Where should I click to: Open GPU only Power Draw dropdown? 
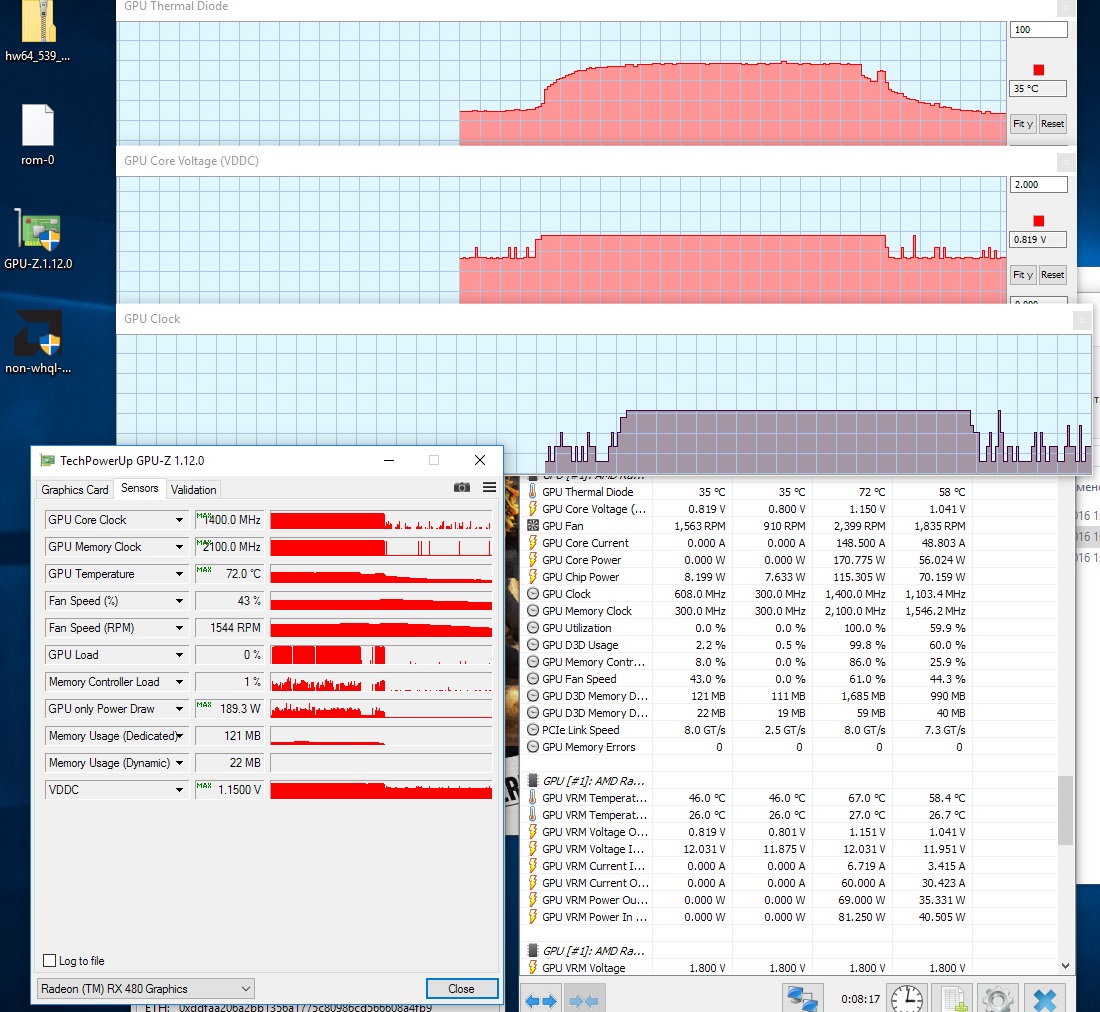180,709
